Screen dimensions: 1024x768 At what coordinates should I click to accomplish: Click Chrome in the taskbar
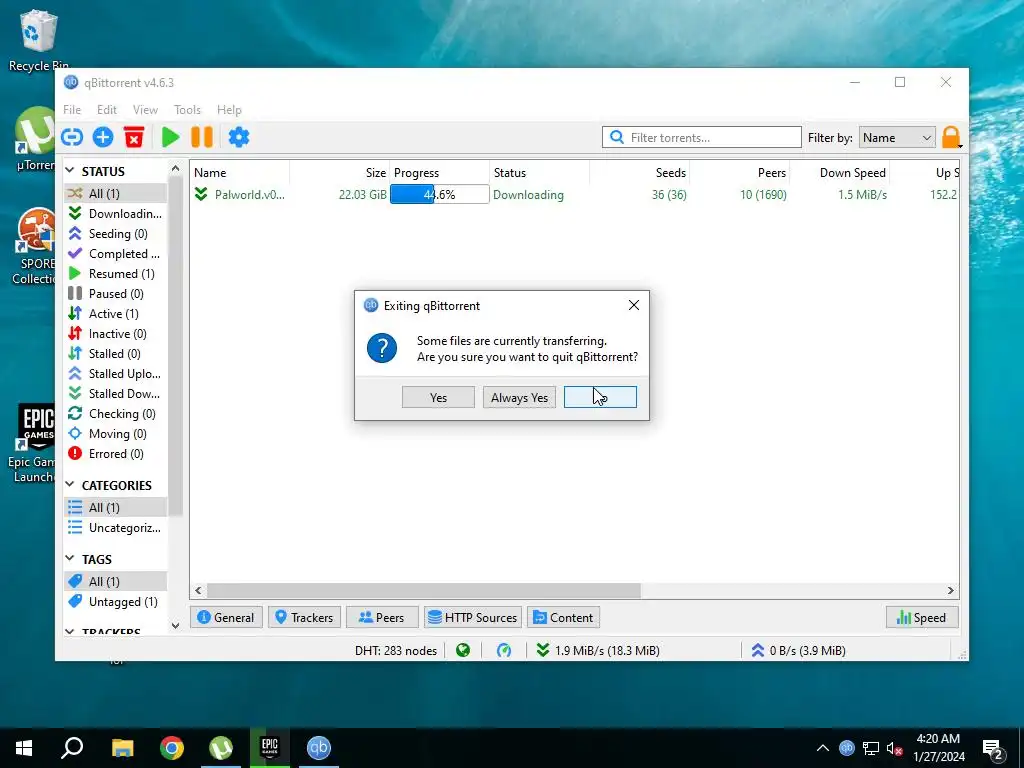coord(172,748)
